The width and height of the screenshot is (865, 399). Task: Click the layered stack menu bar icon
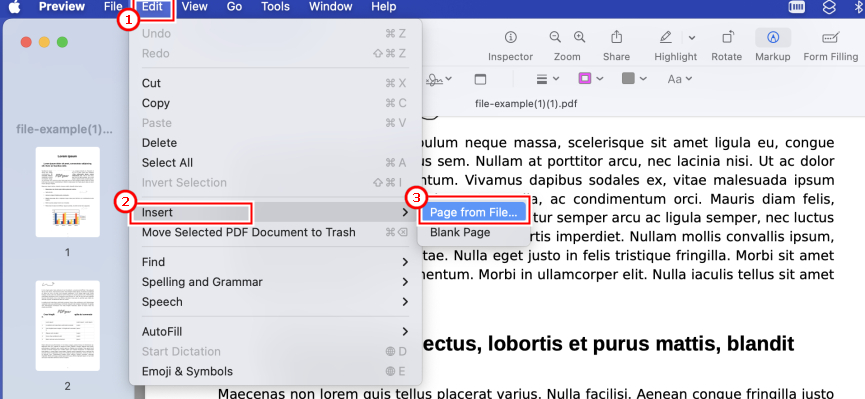(829, 7)
